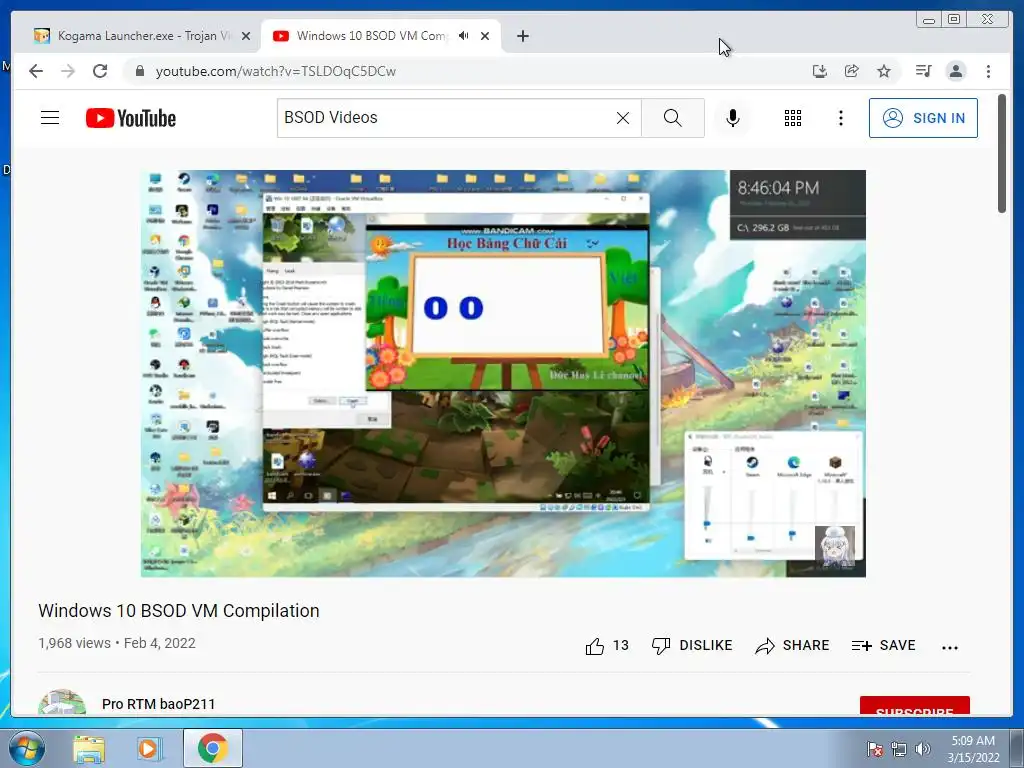Open the volume tray icon
1024x768 pixels.
923,749
